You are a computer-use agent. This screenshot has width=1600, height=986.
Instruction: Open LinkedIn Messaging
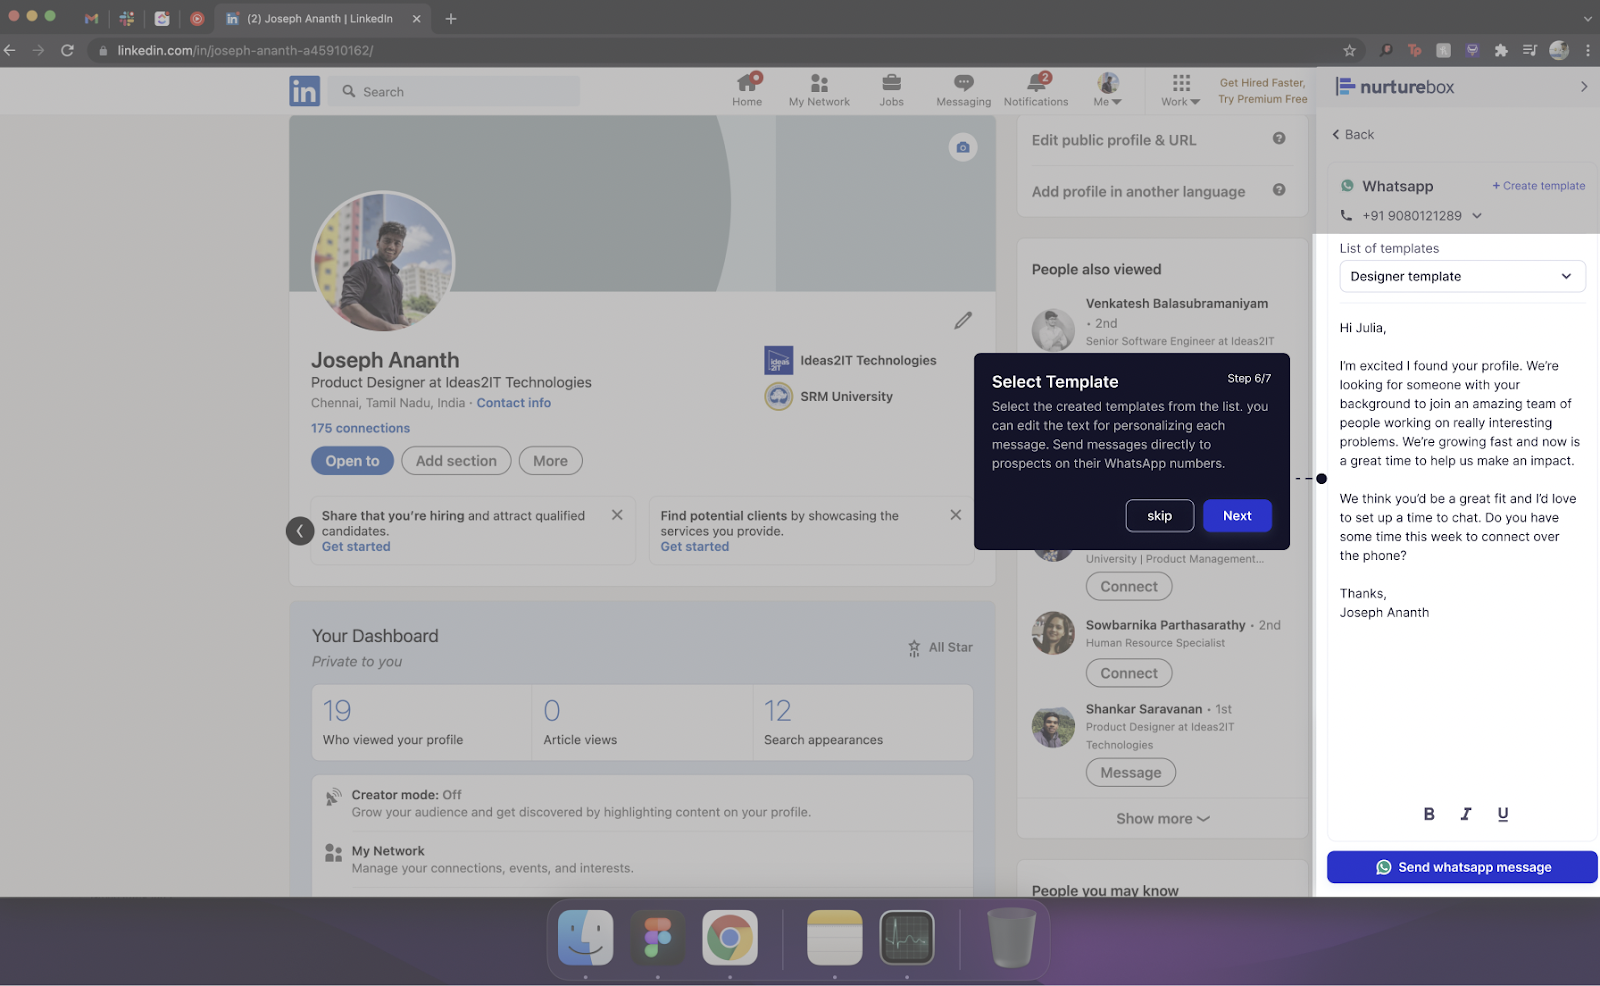pos(963,89)
